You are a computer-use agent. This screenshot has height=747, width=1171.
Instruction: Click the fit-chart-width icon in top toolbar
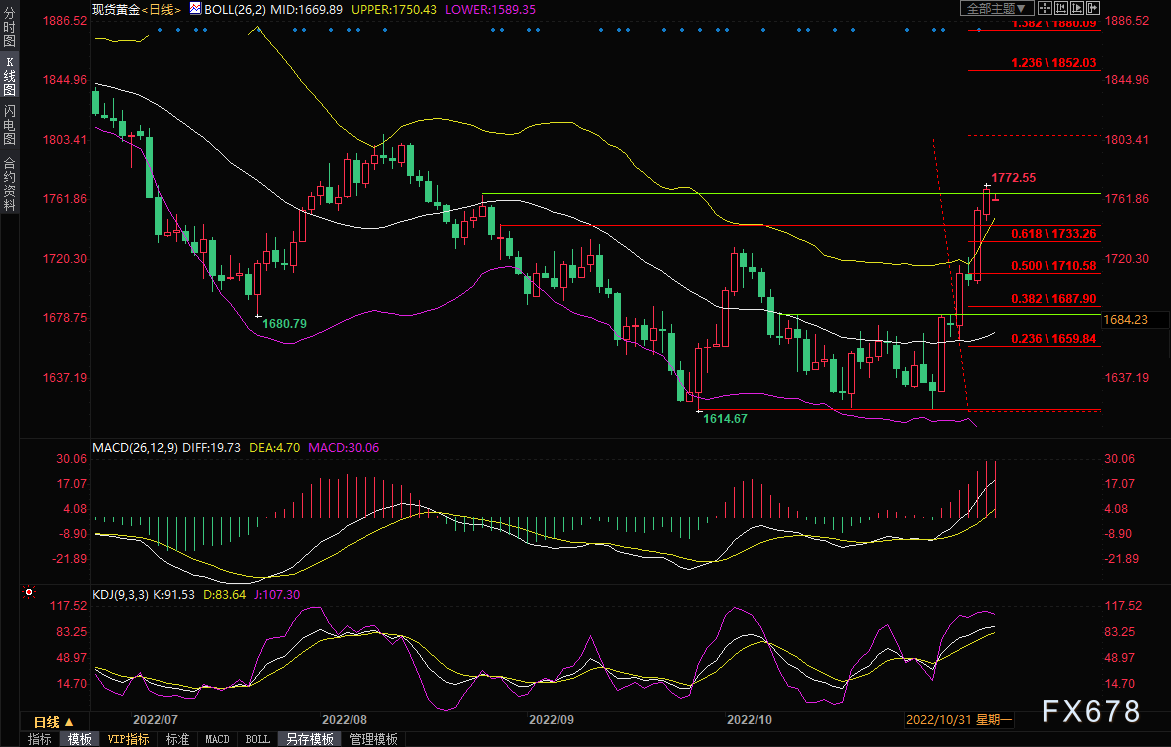tap(1061, 8)
